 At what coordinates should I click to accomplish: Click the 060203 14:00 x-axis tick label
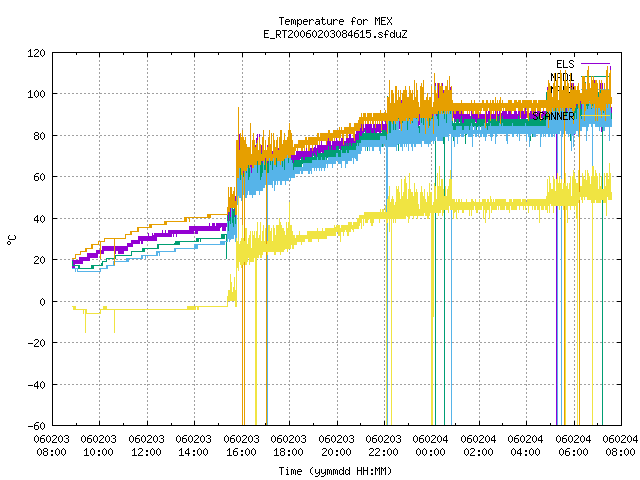tap(193, 445)
